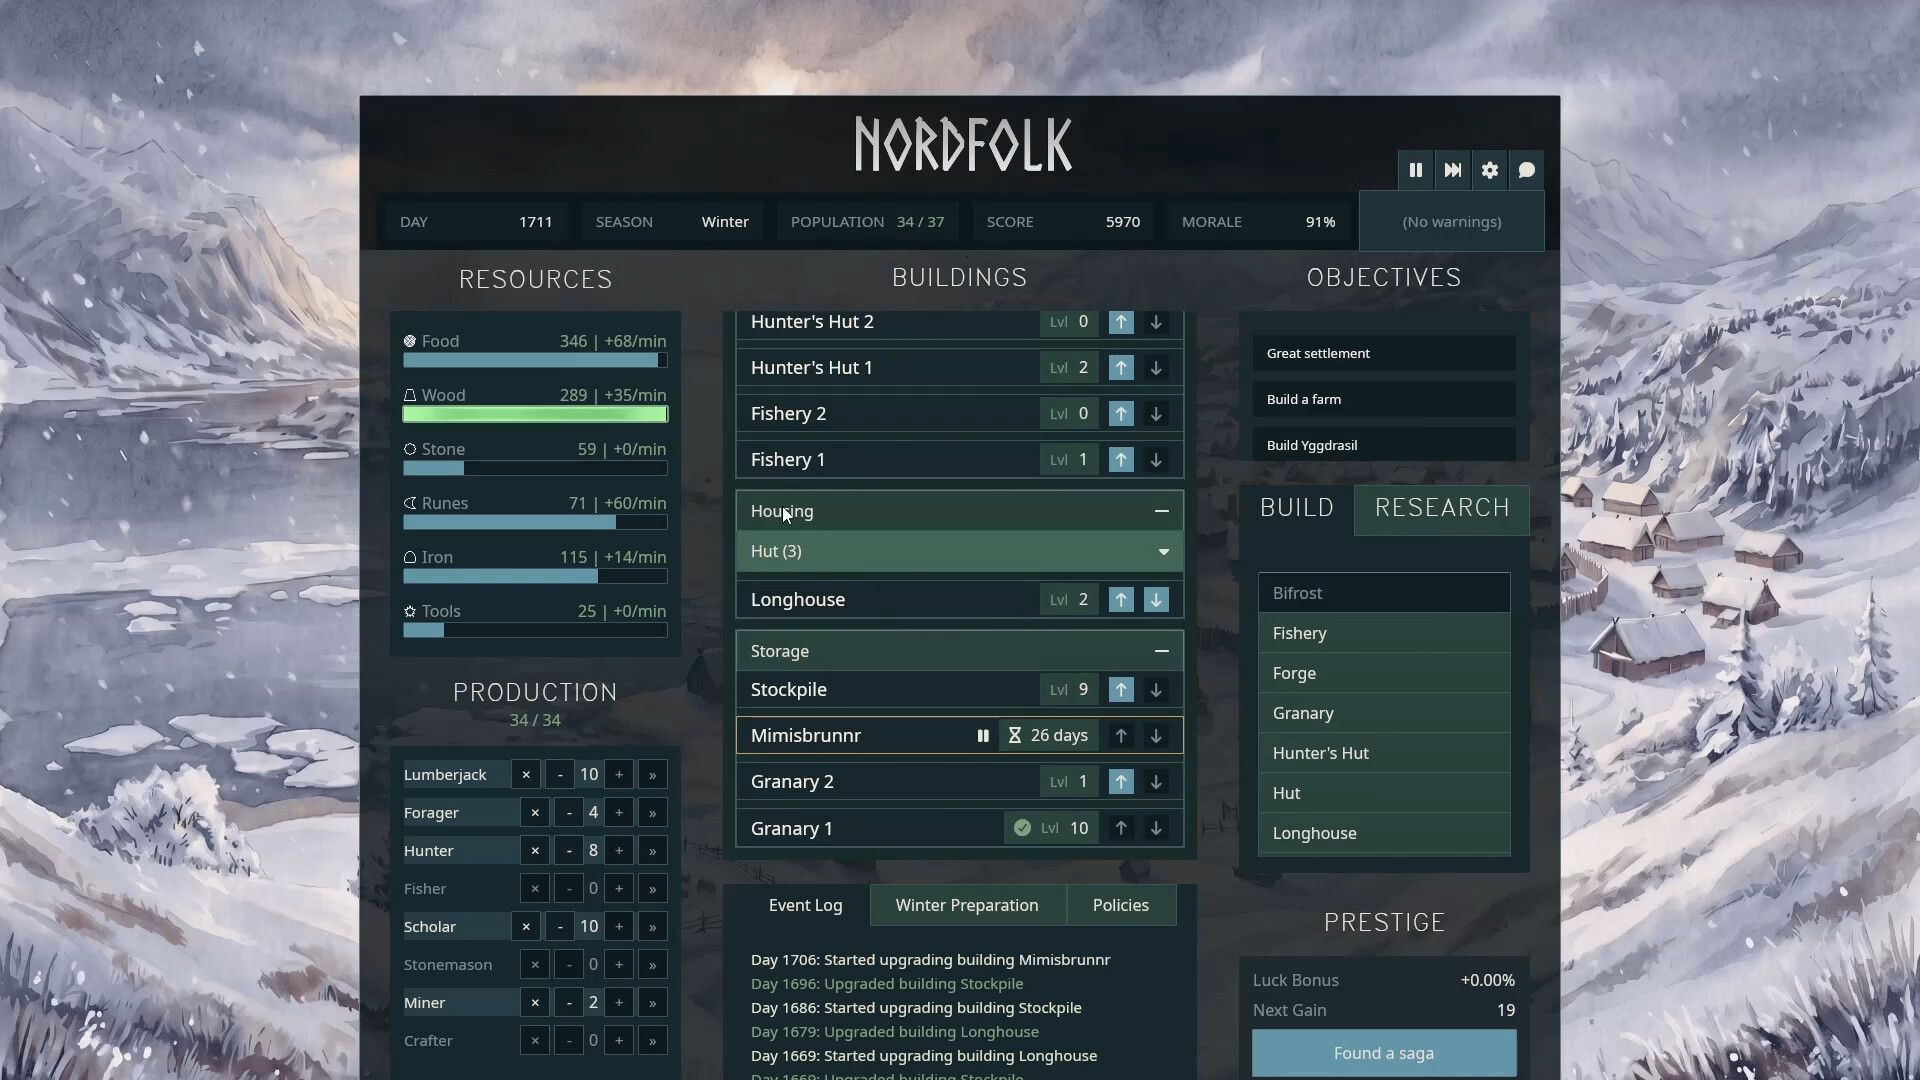Image resolution: width=1920 pixels, height=1080 pixels.
Task: Collapse the Storage section
Action: tap(1162, 651)
